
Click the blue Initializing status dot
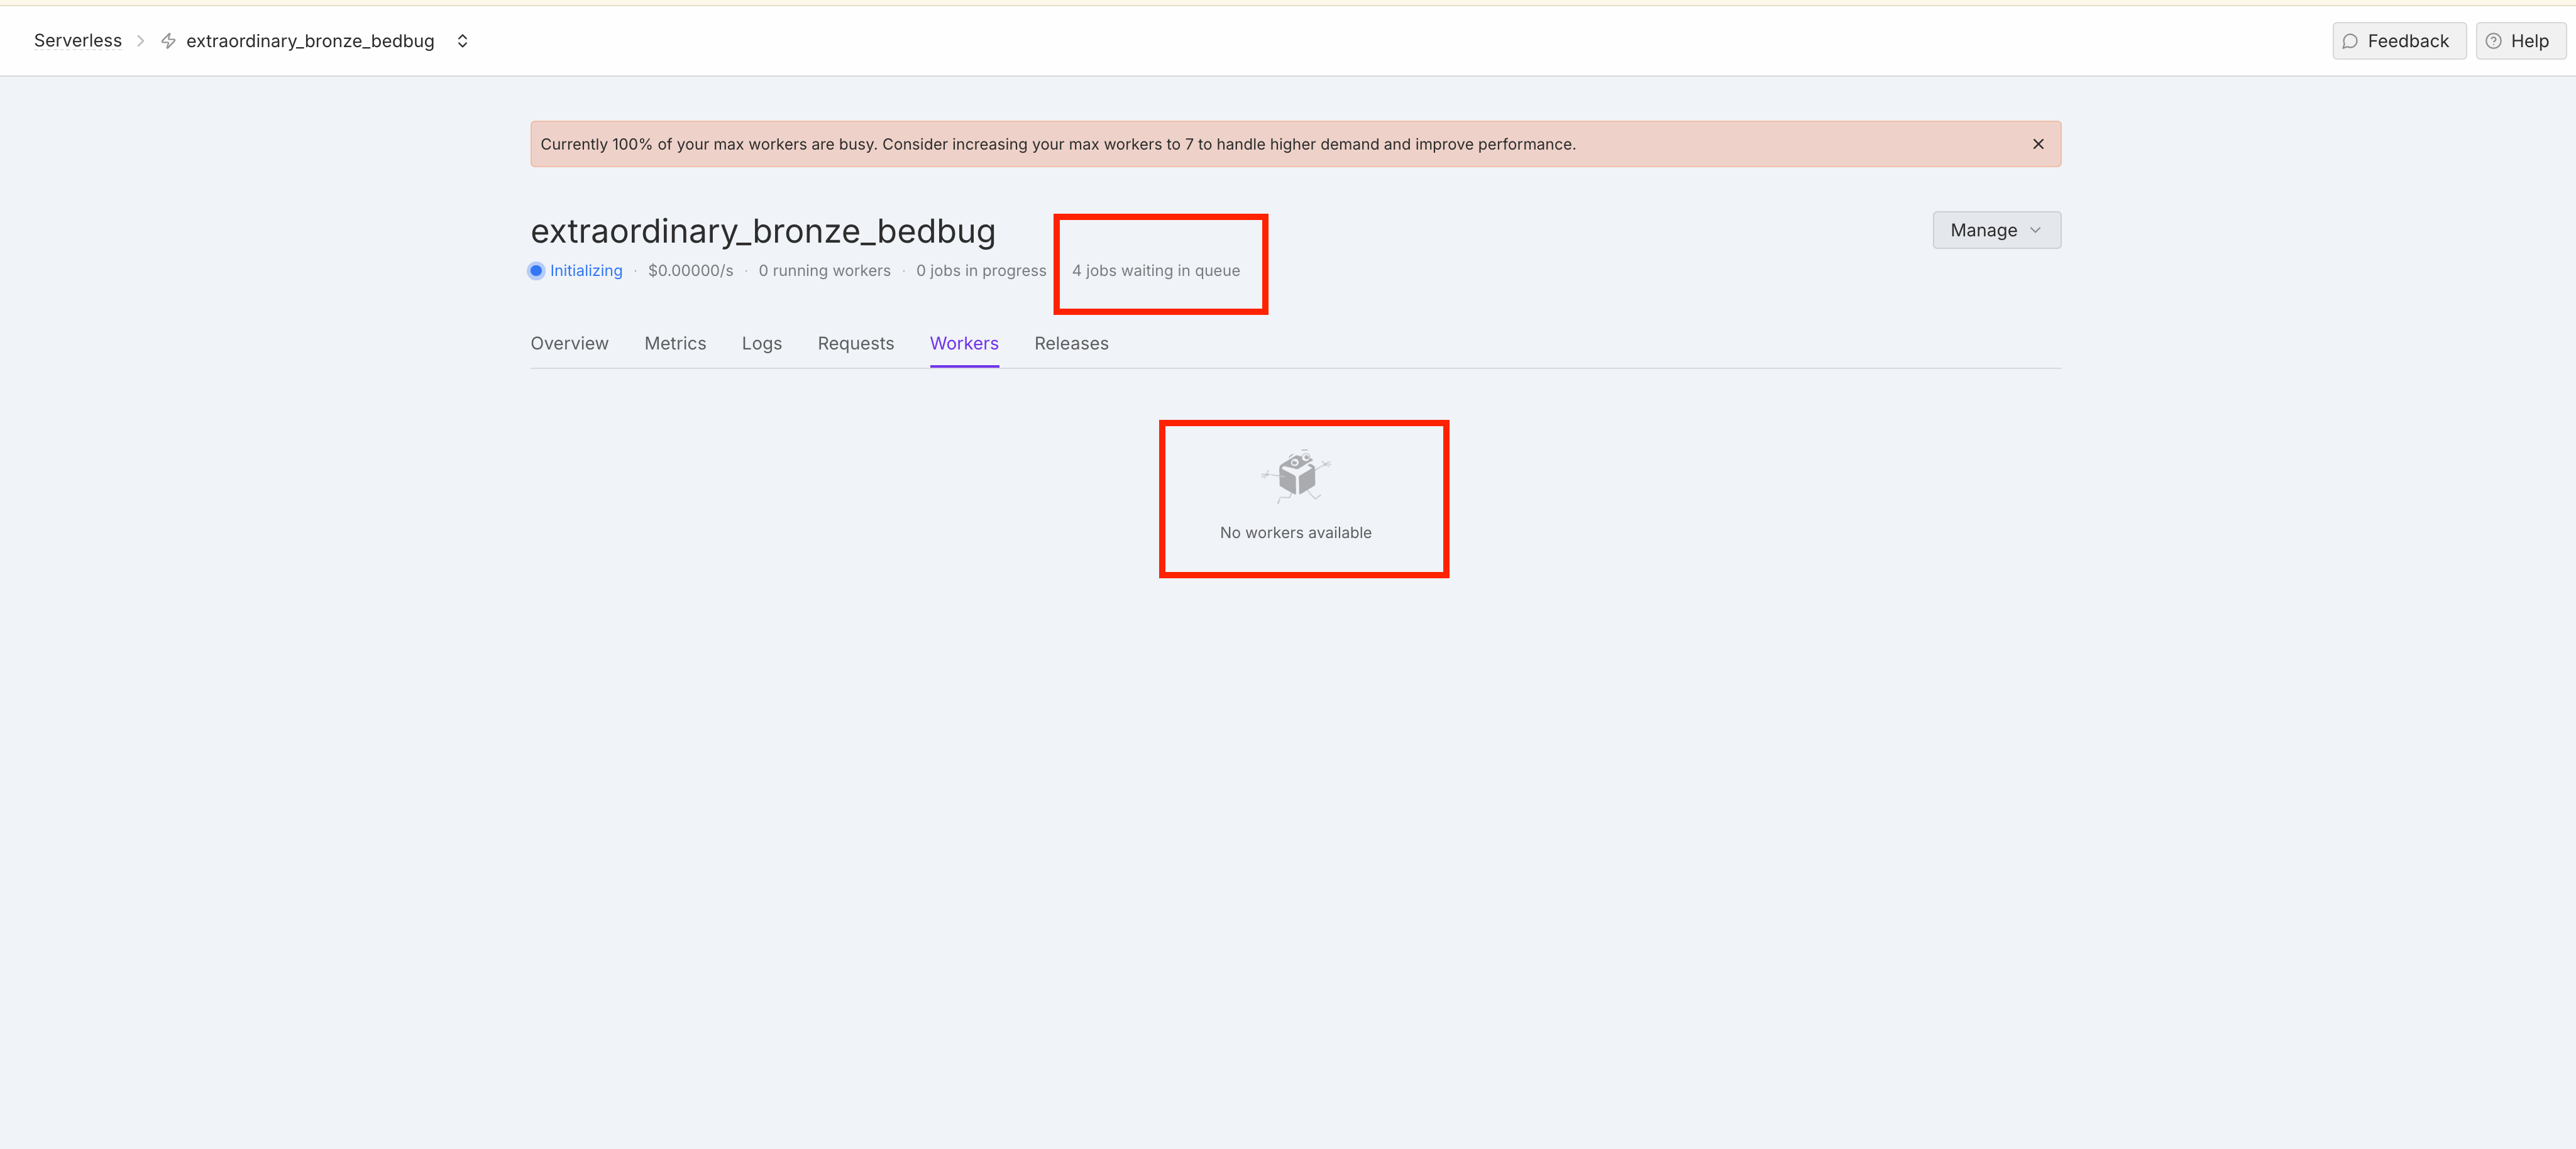pyautogui.click(x=537, y=271)
